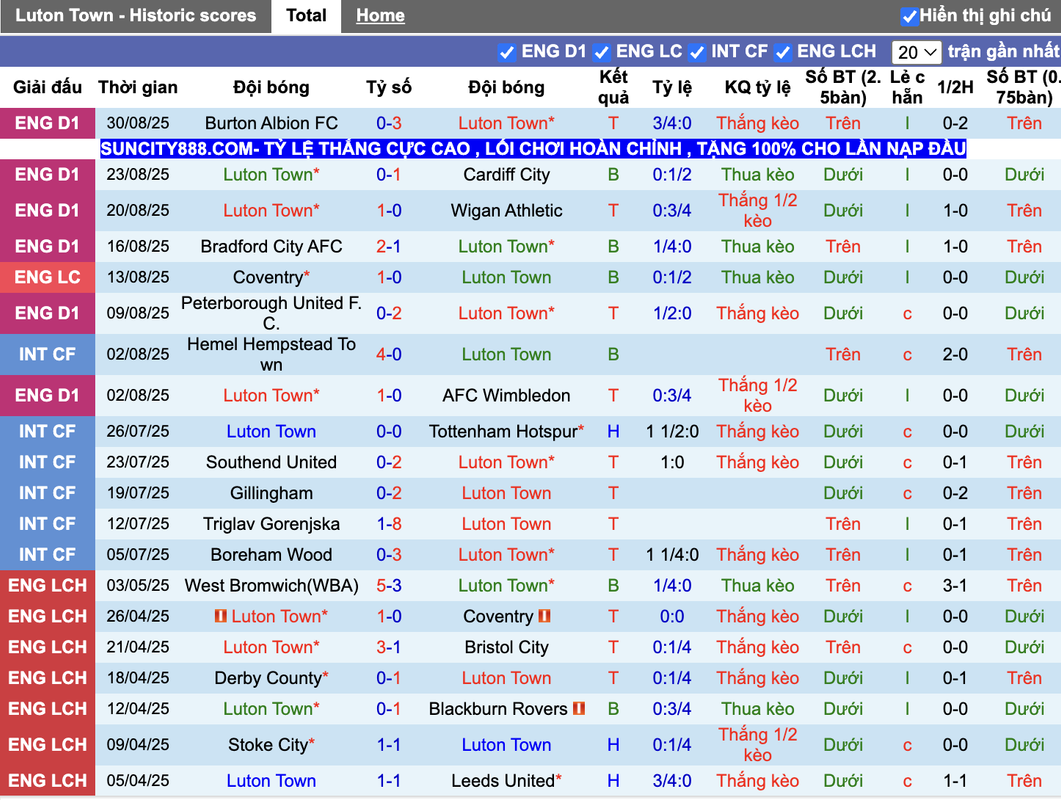1061x800 pixels.
Task: Click Bradford City AFC team name
Action: [271, 246]
